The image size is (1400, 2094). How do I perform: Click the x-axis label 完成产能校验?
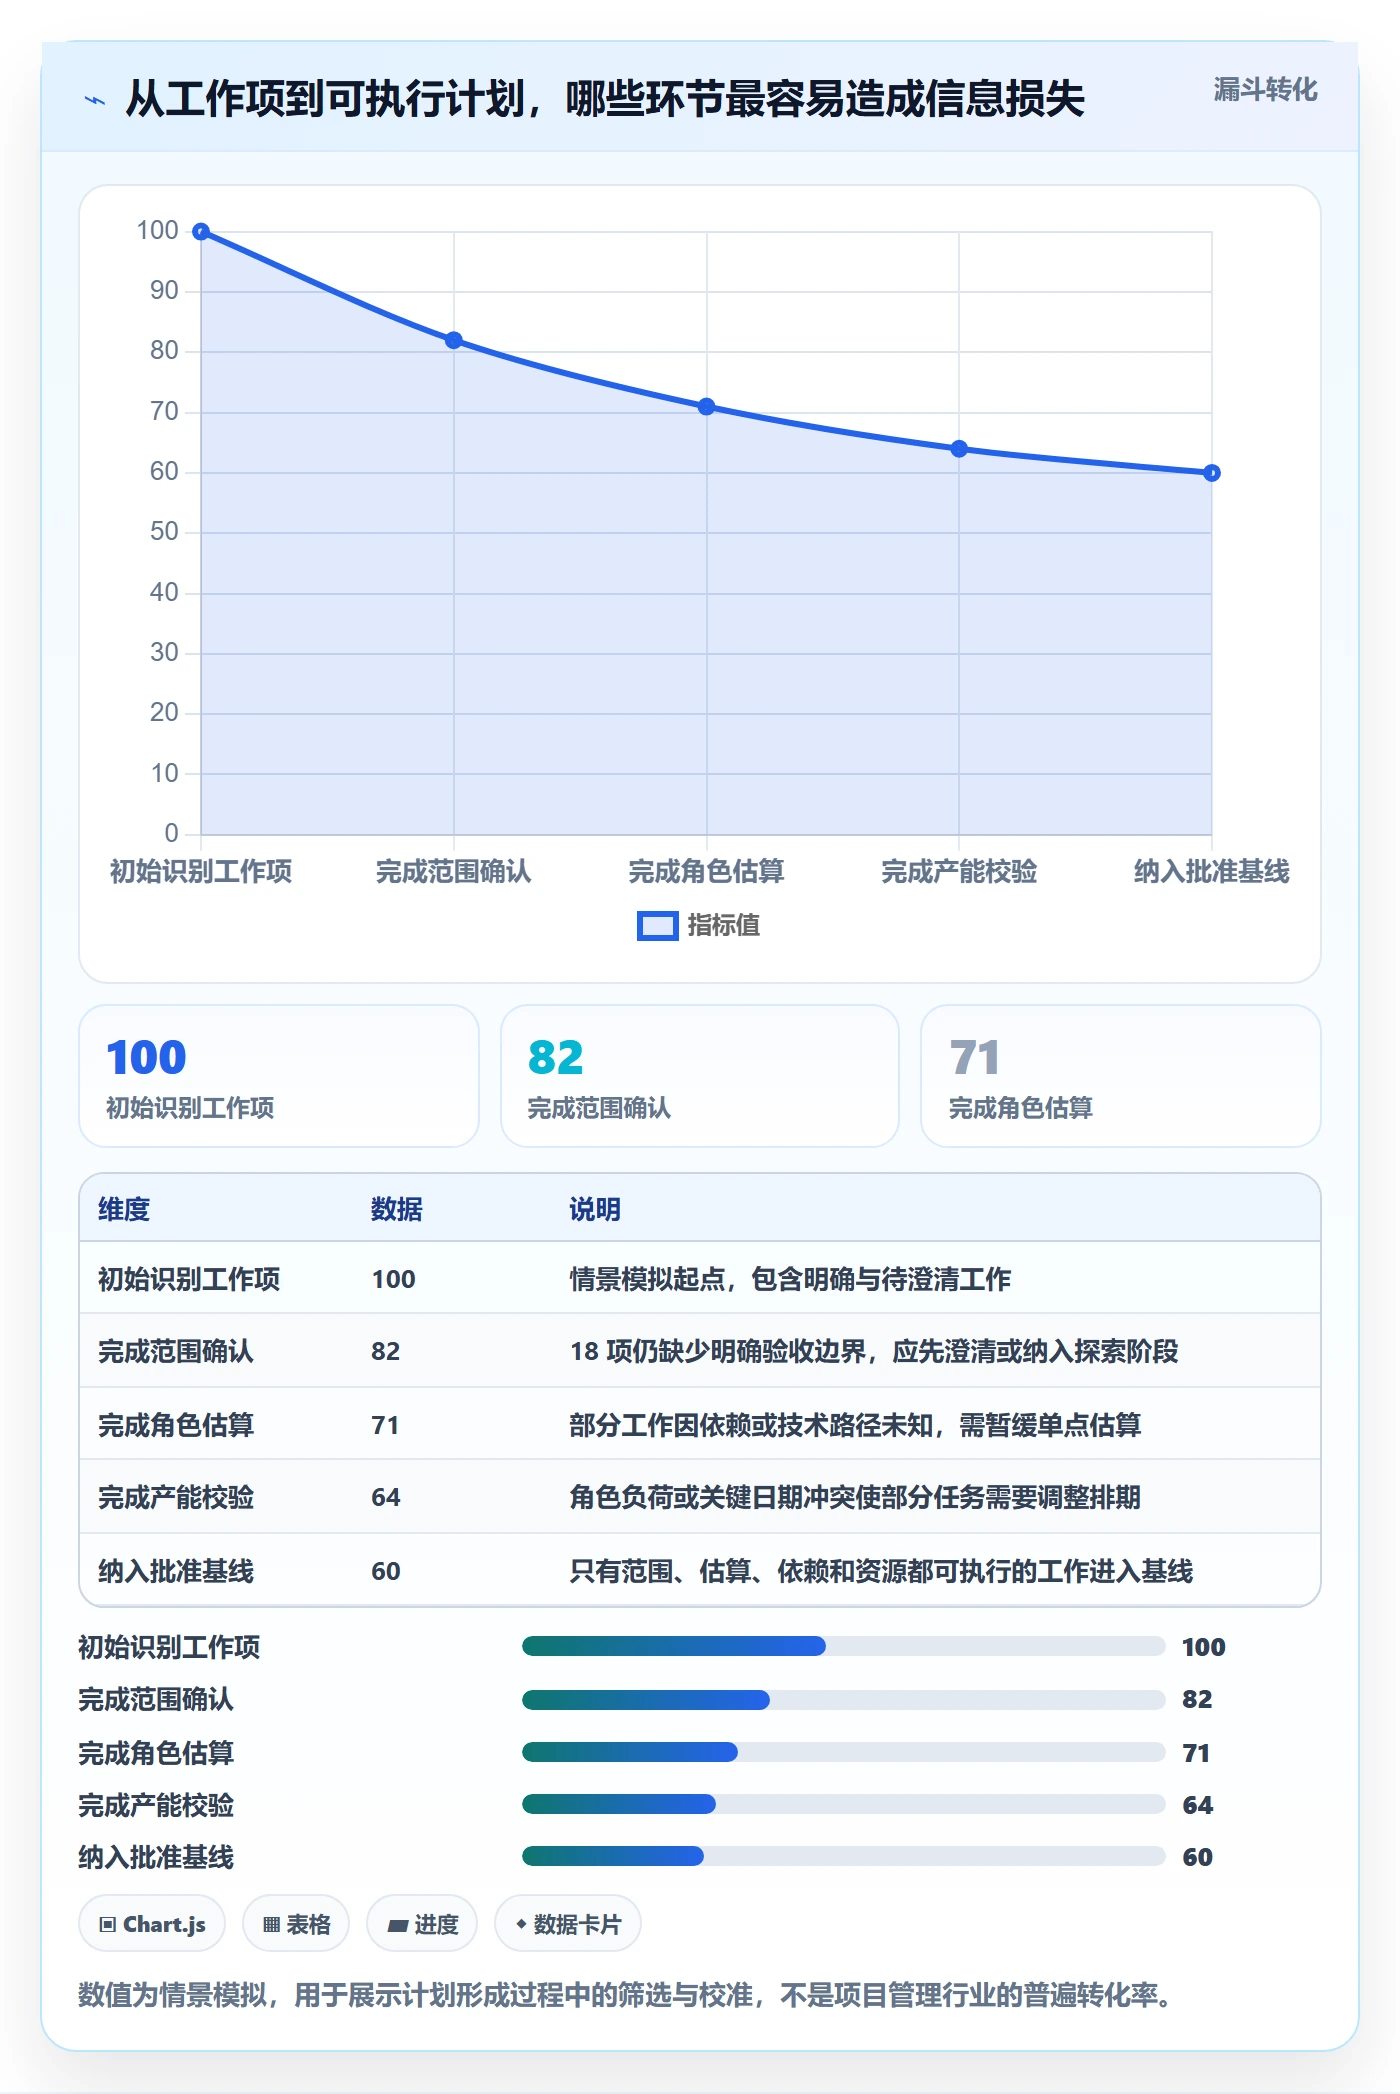click(x=959, y=872)
